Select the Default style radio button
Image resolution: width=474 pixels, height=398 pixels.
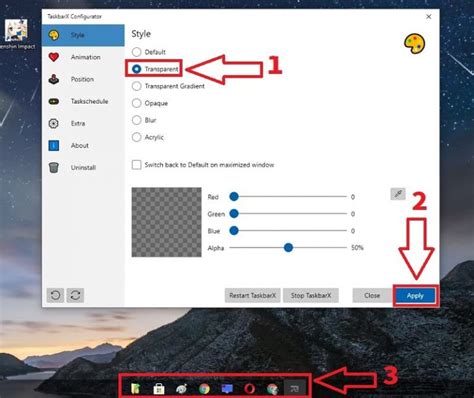pyautogui.click(x=136, y=52)
